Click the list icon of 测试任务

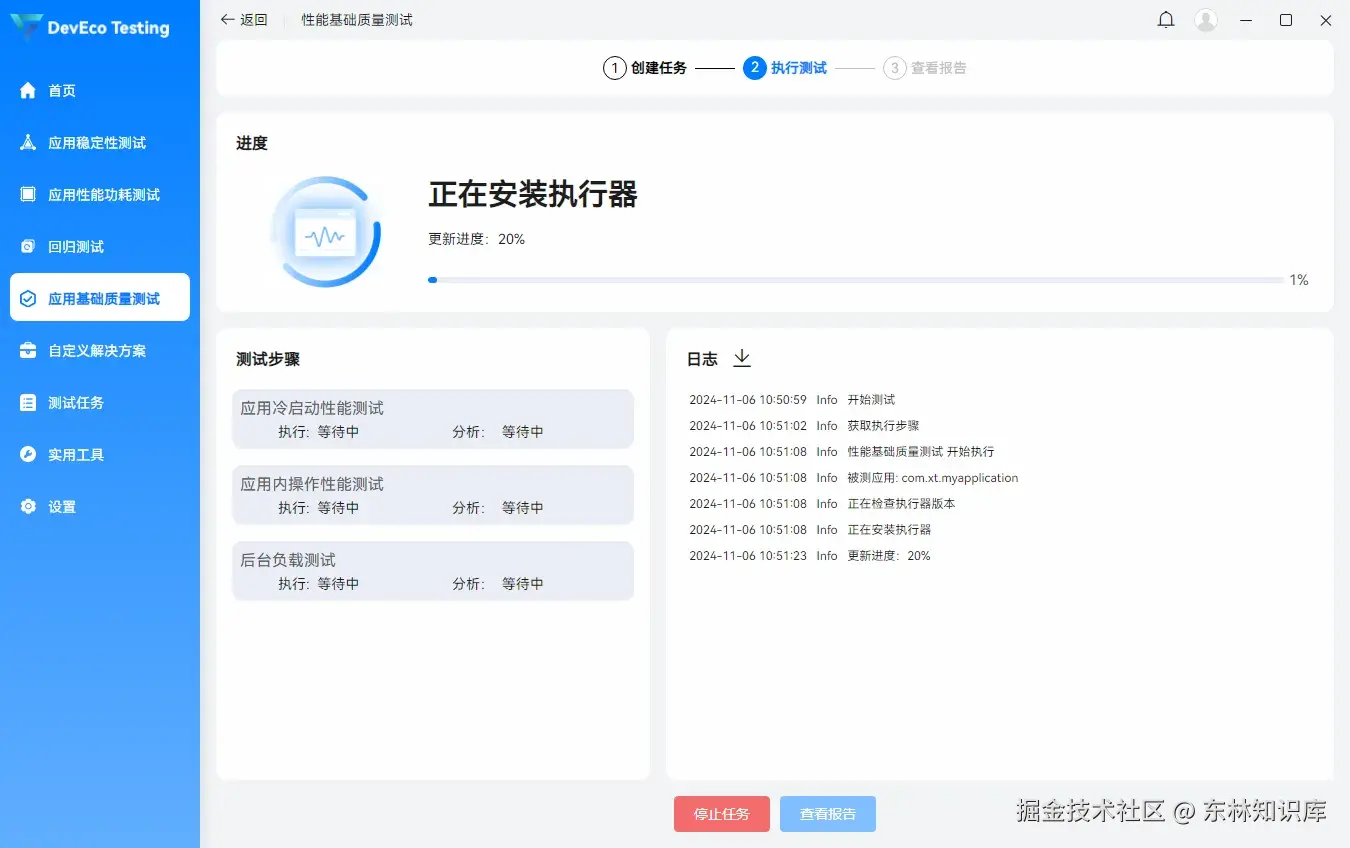coord(28,403)
